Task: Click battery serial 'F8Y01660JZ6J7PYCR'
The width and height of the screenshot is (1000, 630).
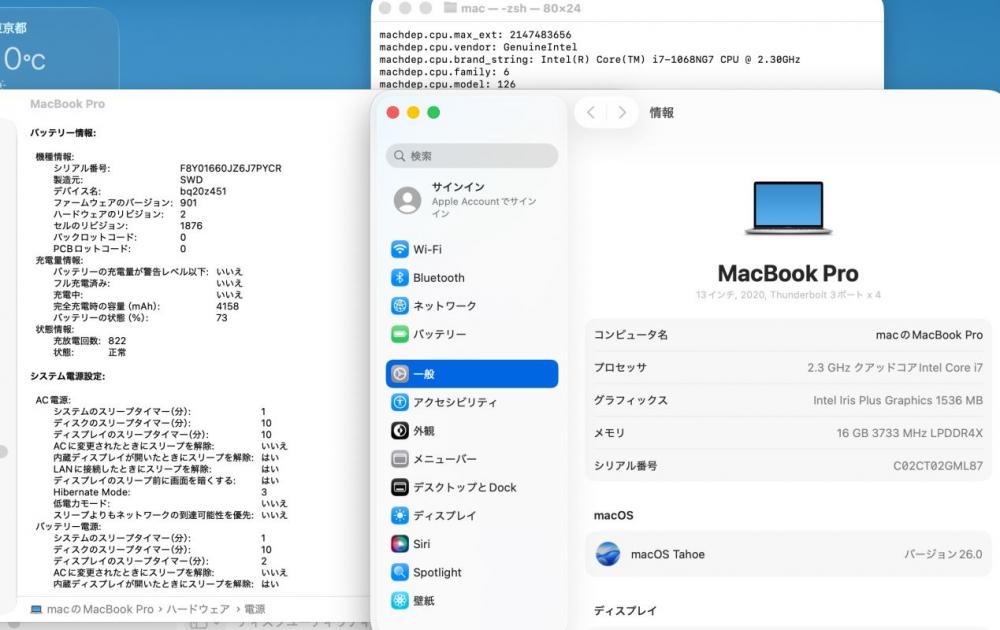Action: click(x=231, y=168)
